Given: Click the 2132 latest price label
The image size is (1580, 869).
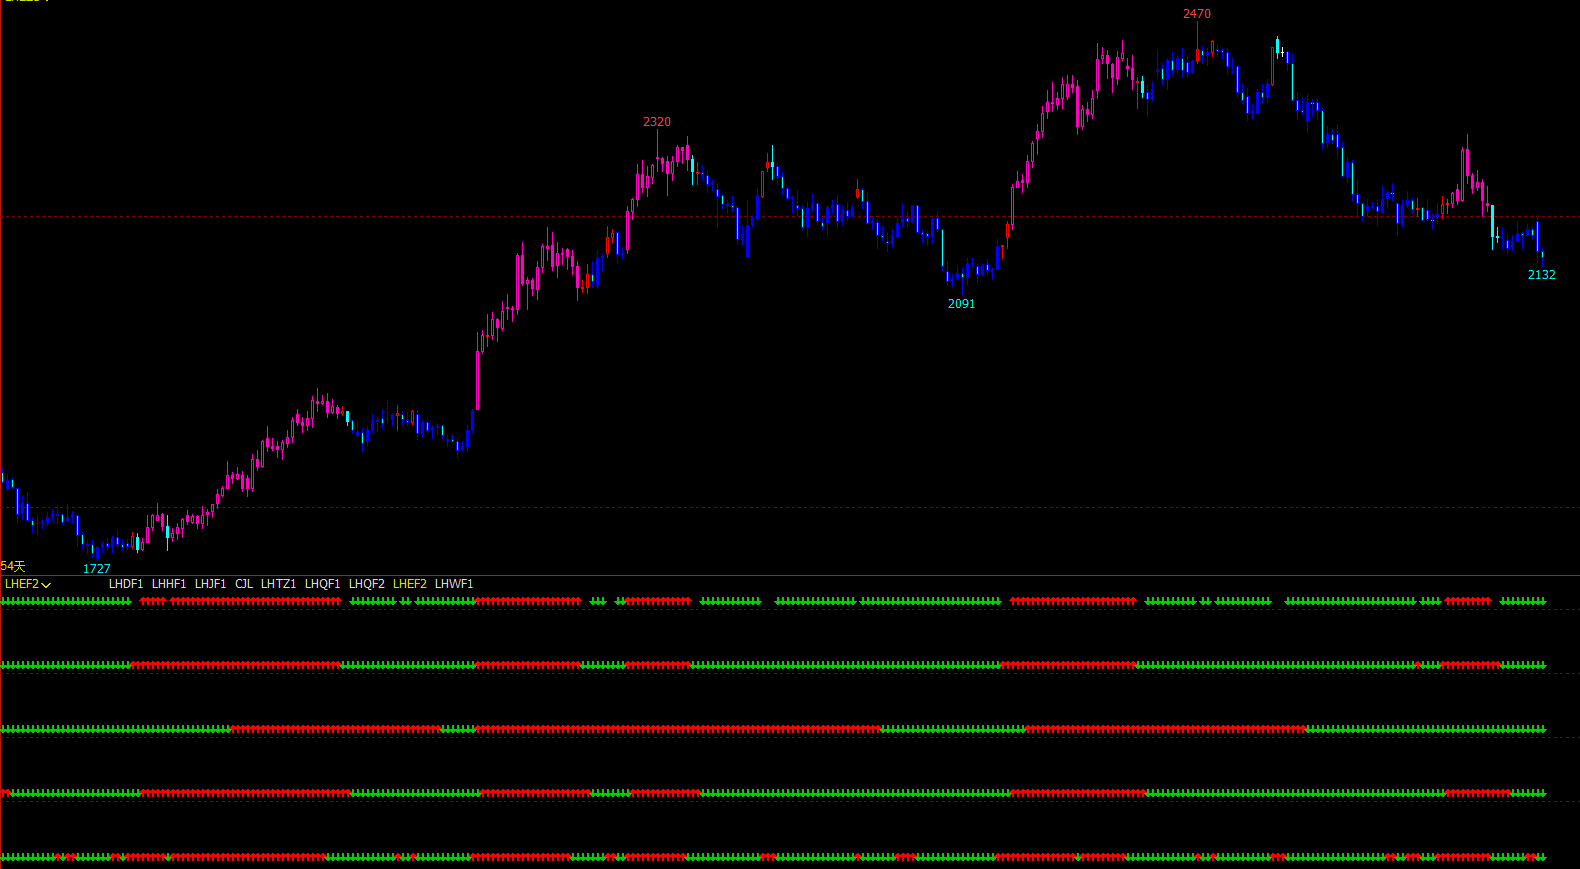Looking at the screenshot, I should pos(1541,275).
